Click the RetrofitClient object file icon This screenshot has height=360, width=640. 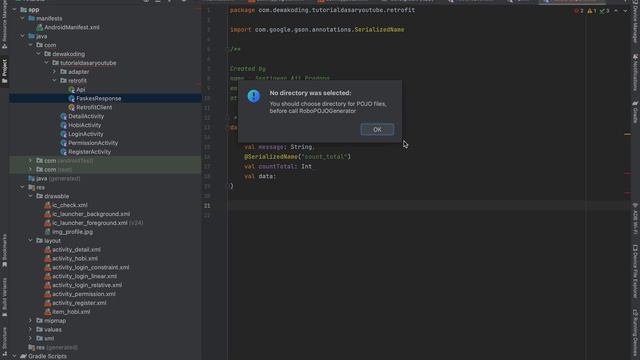71,107
